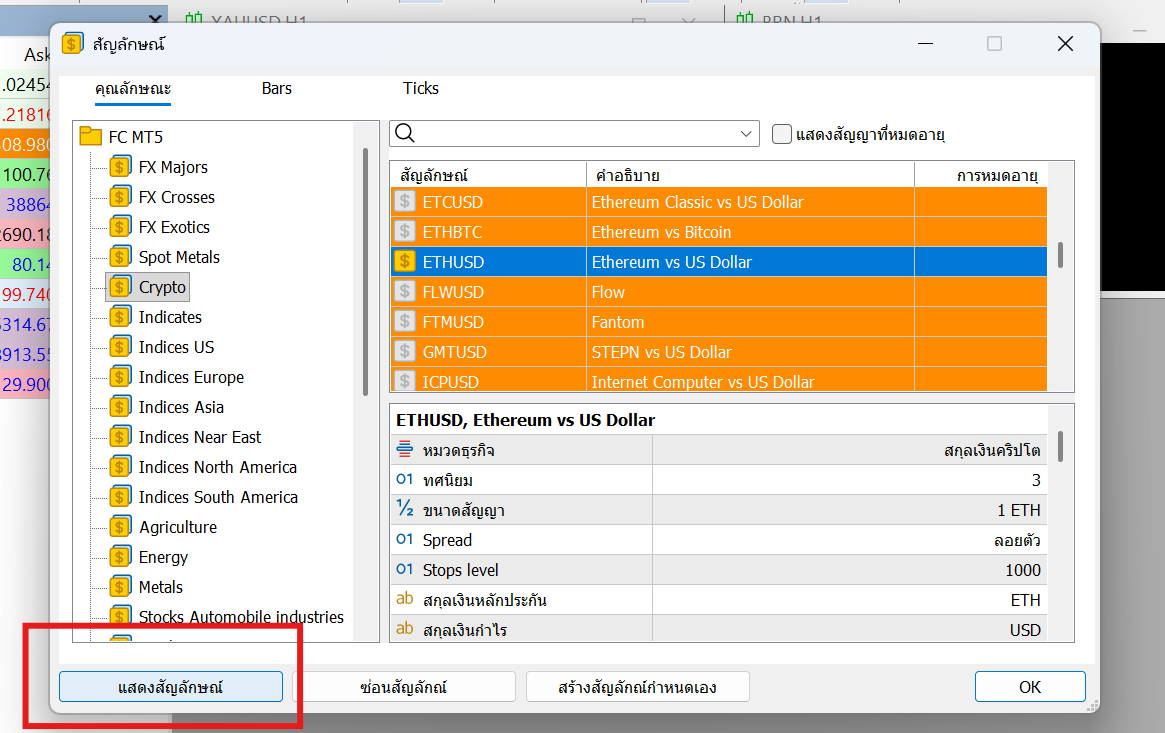Click the Agriculture group icon
The width and height of the screenshot is (1165, 733).
pyautogui.click(x=120, y=527)
